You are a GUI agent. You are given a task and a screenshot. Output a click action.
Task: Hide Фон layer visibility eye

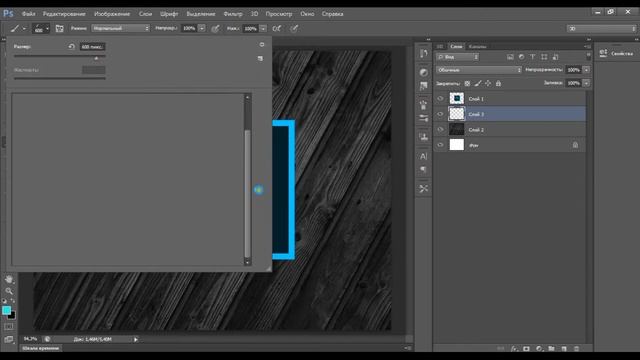(x=440, y=145)
